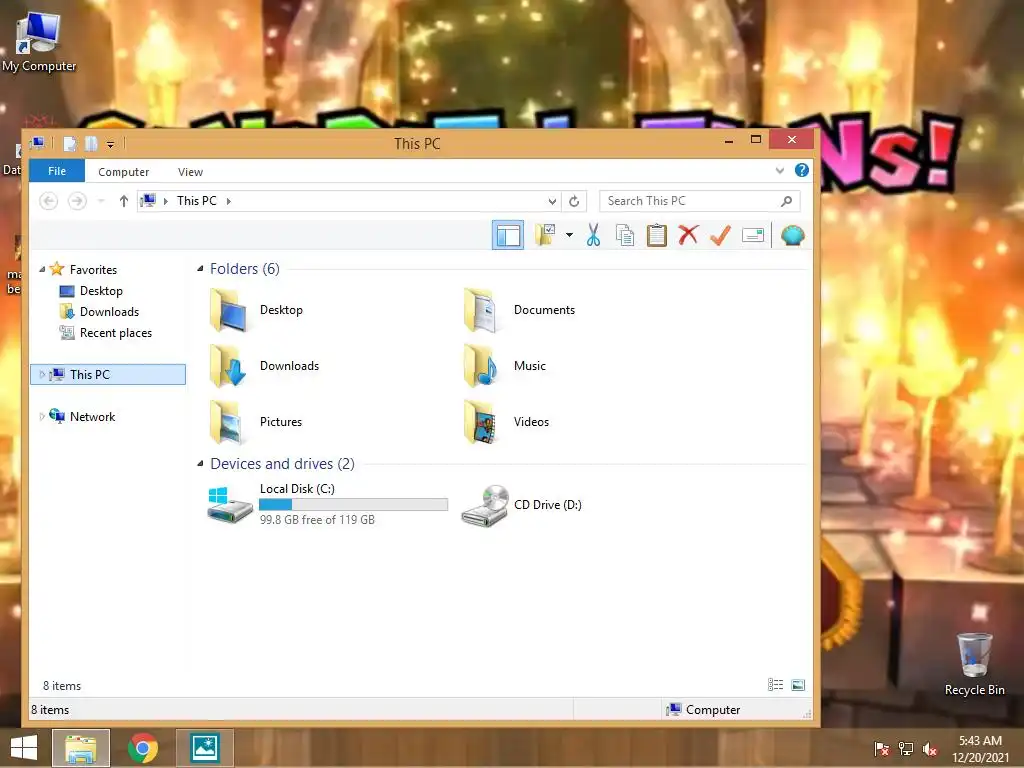Open the View ribbon tab
This screenshot has width=1024, height=768.
[190, 172]
